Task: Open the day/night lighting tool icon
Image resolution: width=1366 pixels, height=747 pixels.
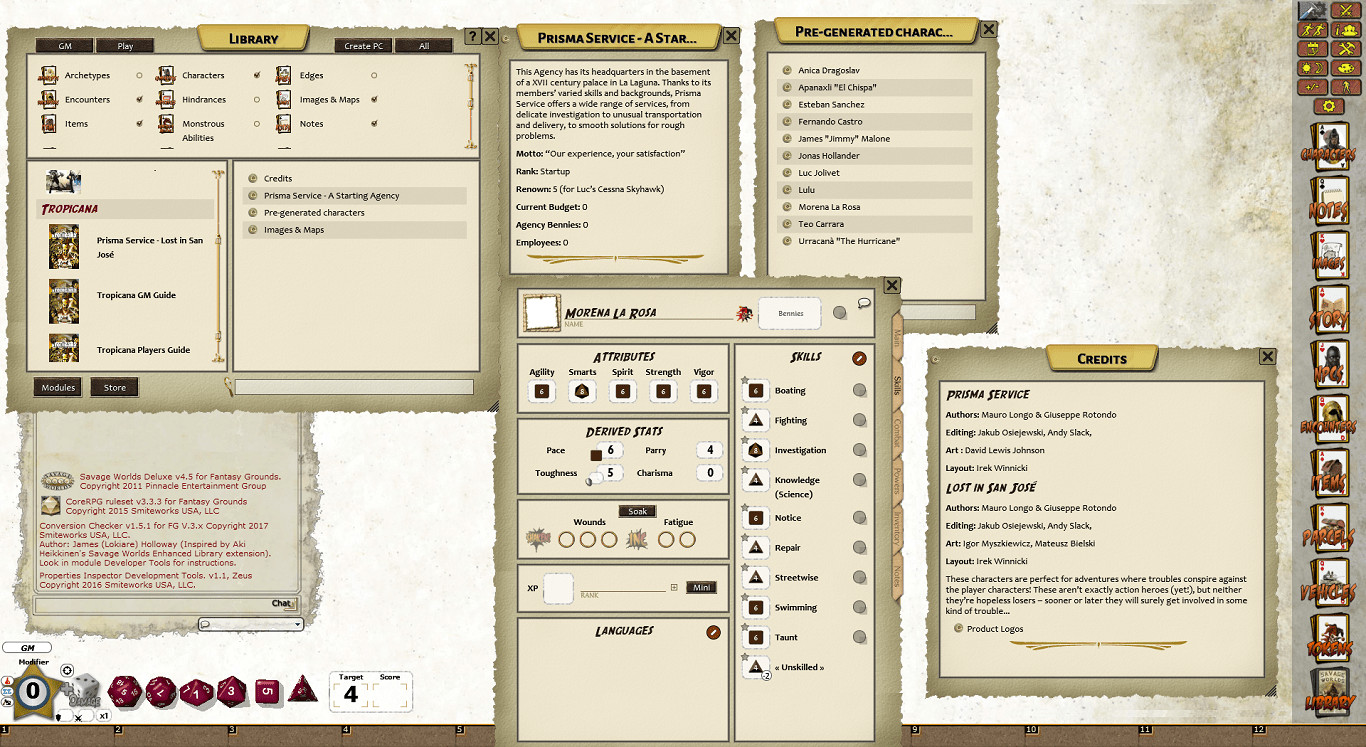Action: point(1312,68)
